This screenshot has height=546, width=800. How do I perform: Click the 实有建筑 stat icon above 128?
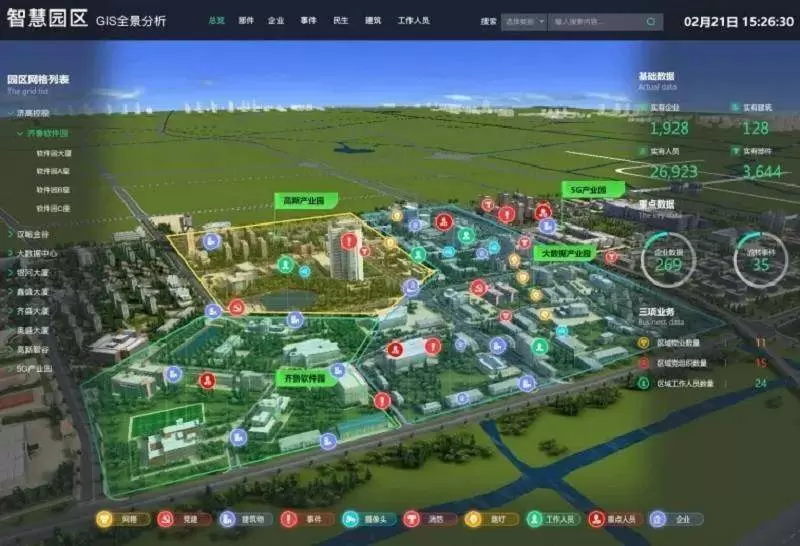[x=735, y=108]
